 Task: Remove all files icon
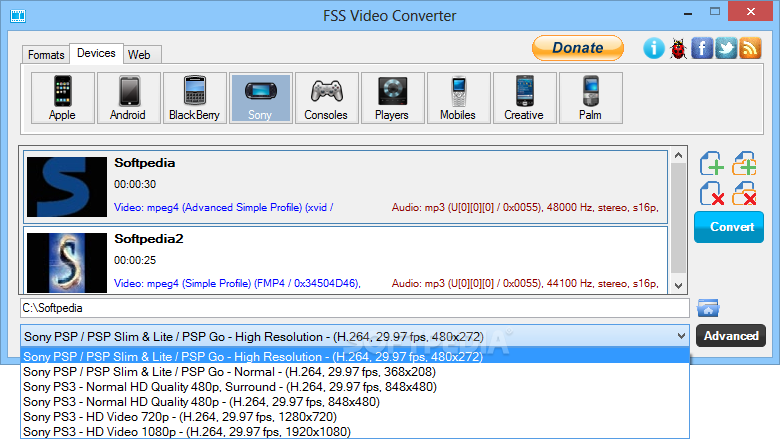pos(744,193)
